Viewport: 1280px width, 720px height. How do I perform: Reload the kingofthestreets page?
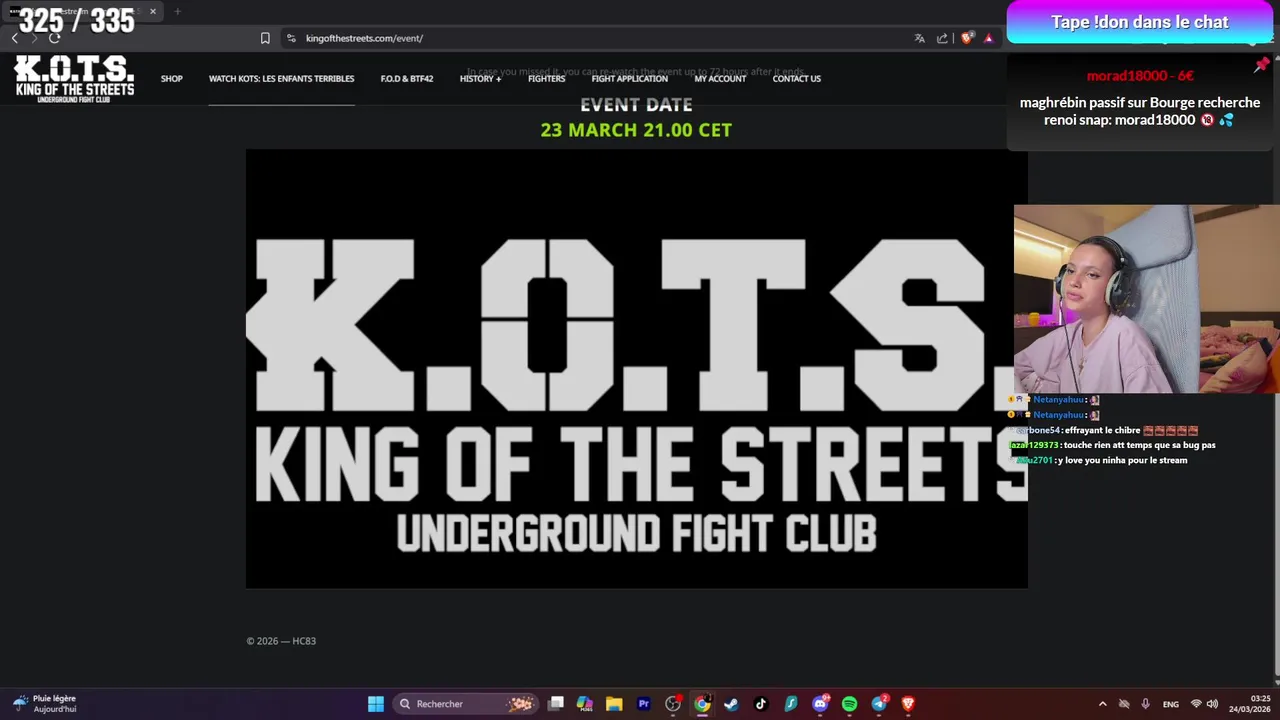click(x=54, y=38)
